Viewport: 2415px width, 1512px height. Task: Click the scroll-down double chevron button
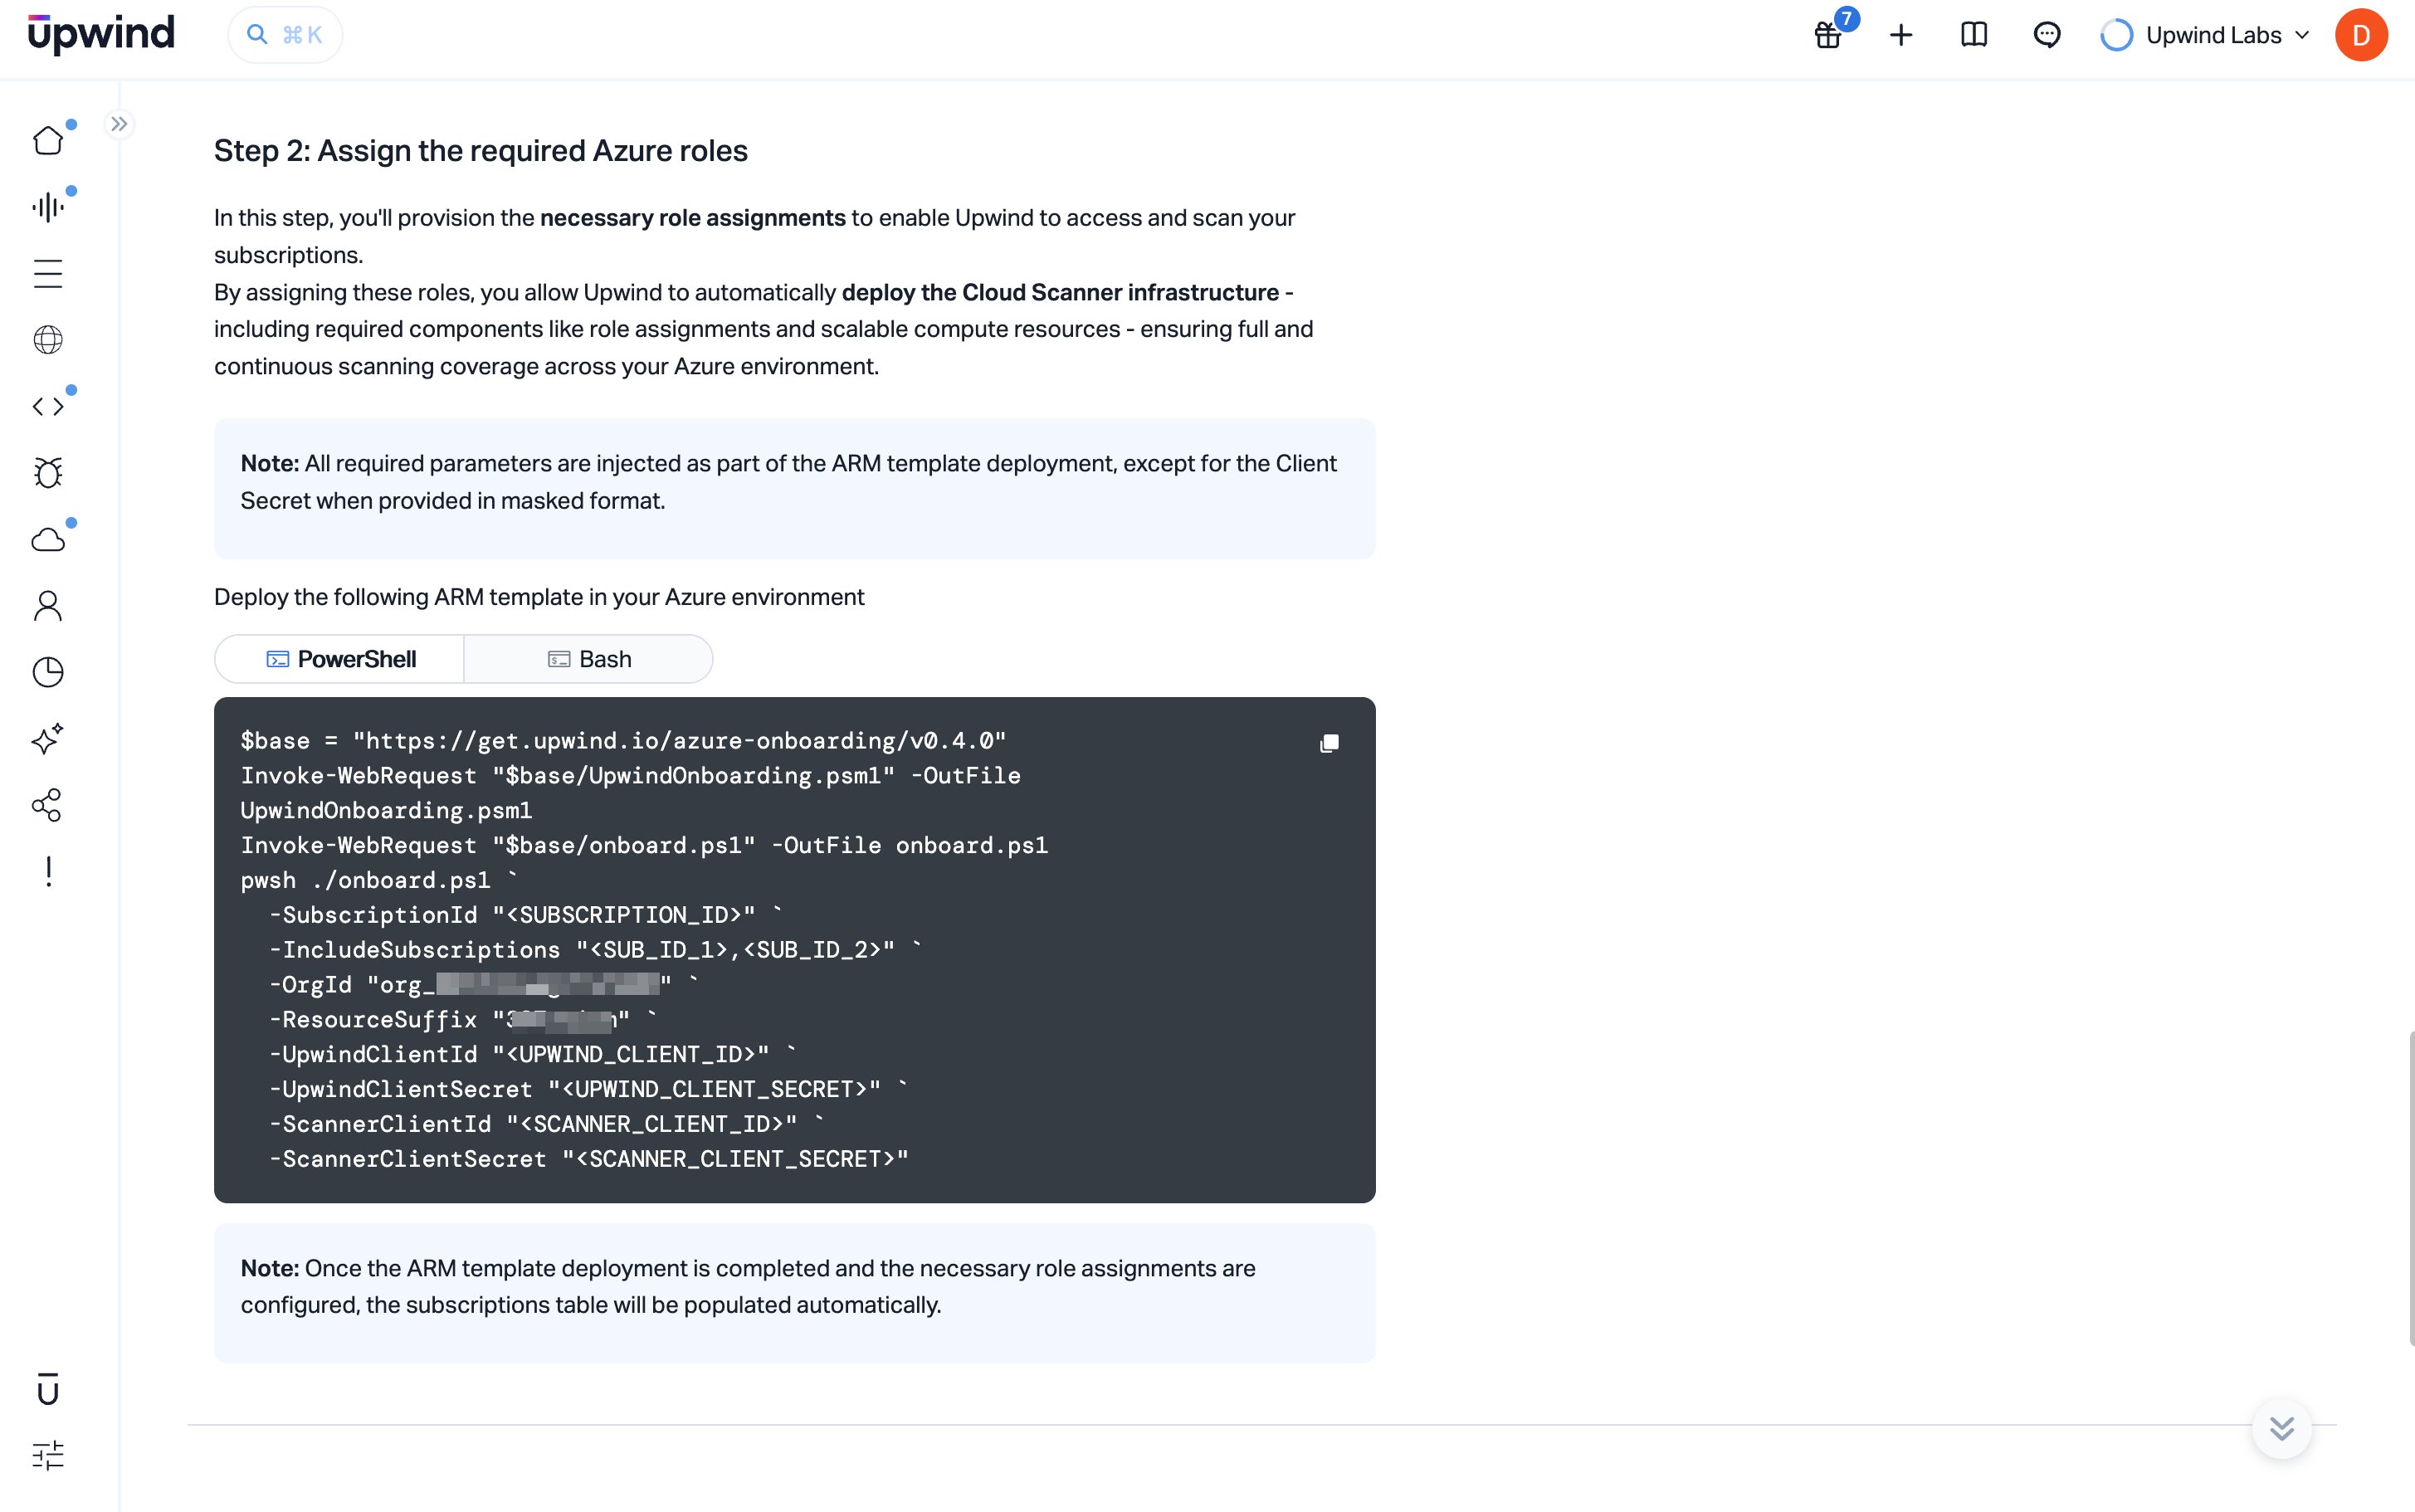(2281, 1428)
